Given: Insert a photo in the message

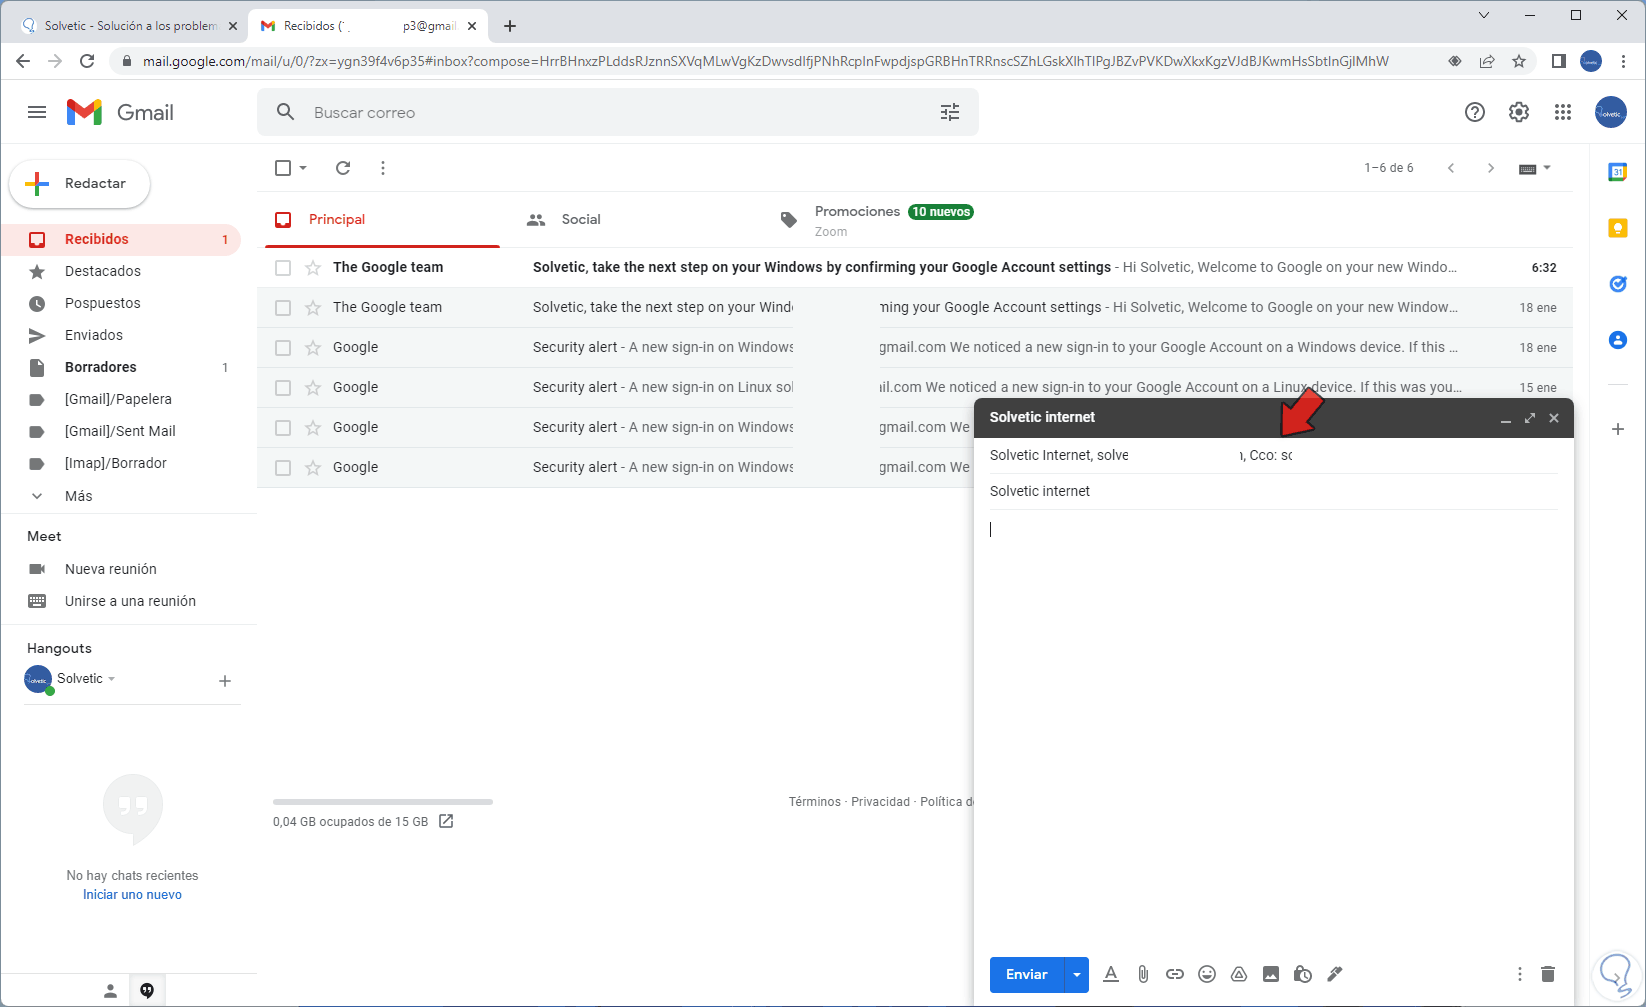Looking at the screenshot, I should coord(1271,975).
